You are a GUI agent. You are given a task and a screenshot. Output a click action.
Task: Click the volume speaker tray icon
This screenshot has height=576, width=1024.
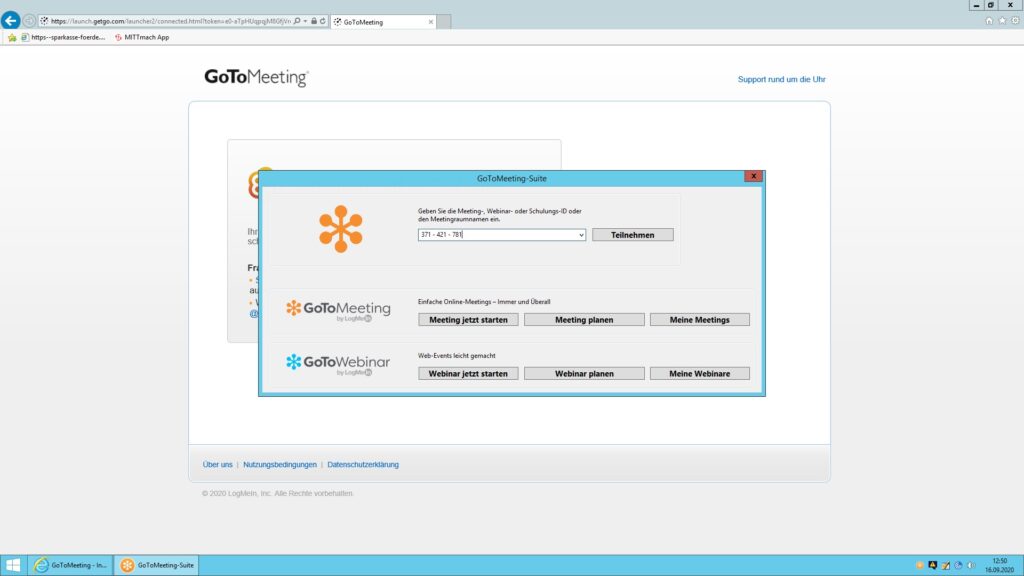pyautogui.click(x=971, y=566)
